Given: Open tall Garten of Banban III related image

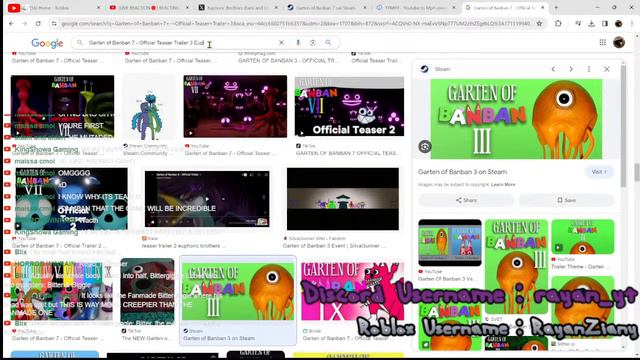Looking at the screenshot, I should tap(516, 267).
